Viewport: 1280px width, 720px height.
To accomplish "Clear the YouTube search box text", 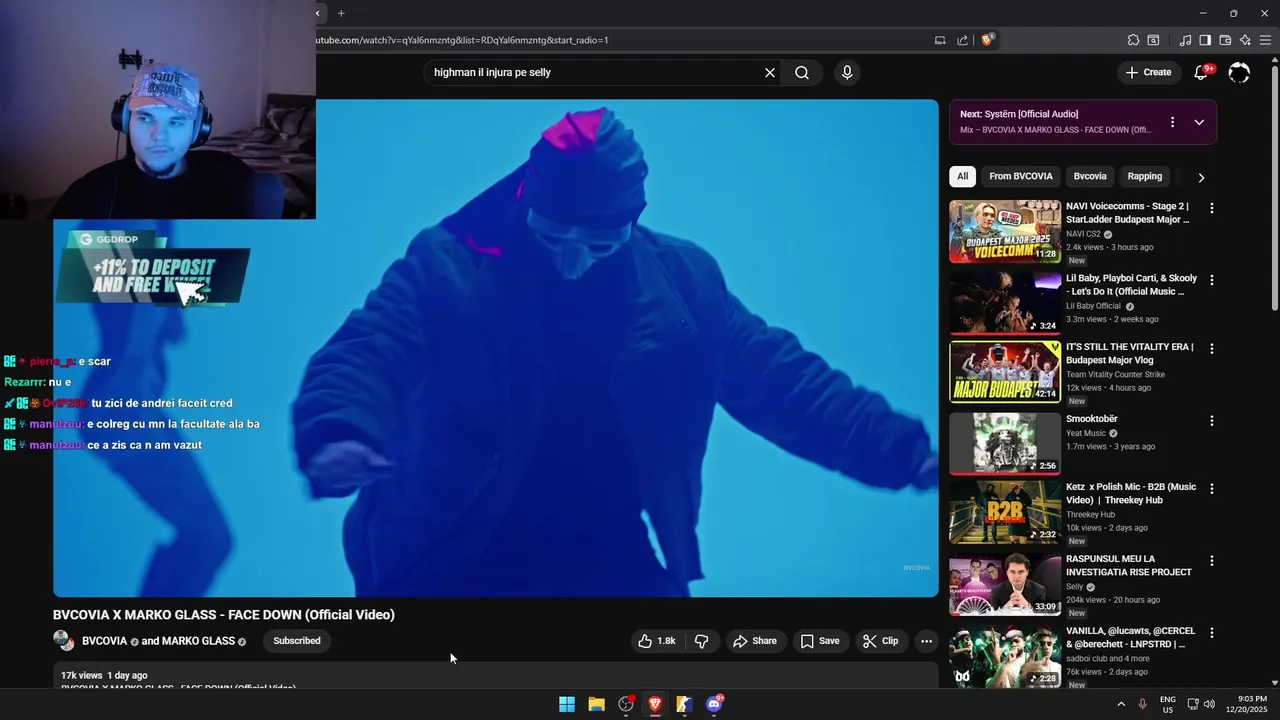I will click(x=770, y=72).
